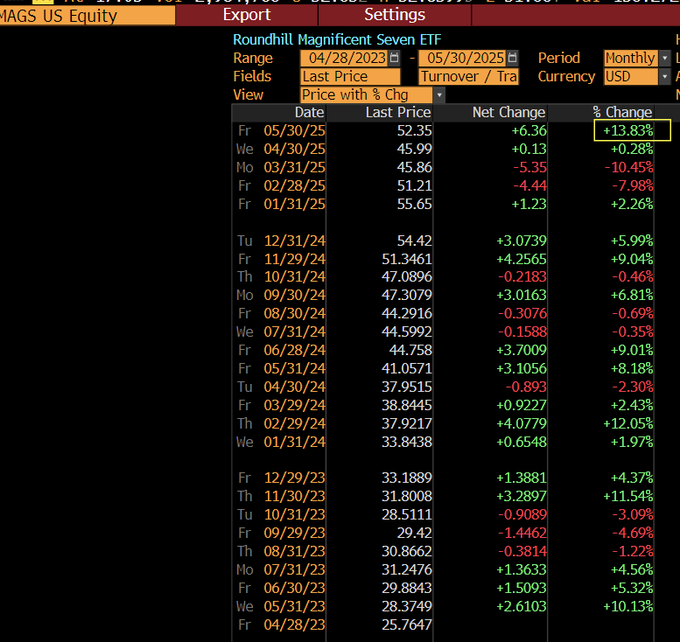Viewport: 680px width, 642px height.
Task: Click the +5.32% change value
Action: pos(632,588)
